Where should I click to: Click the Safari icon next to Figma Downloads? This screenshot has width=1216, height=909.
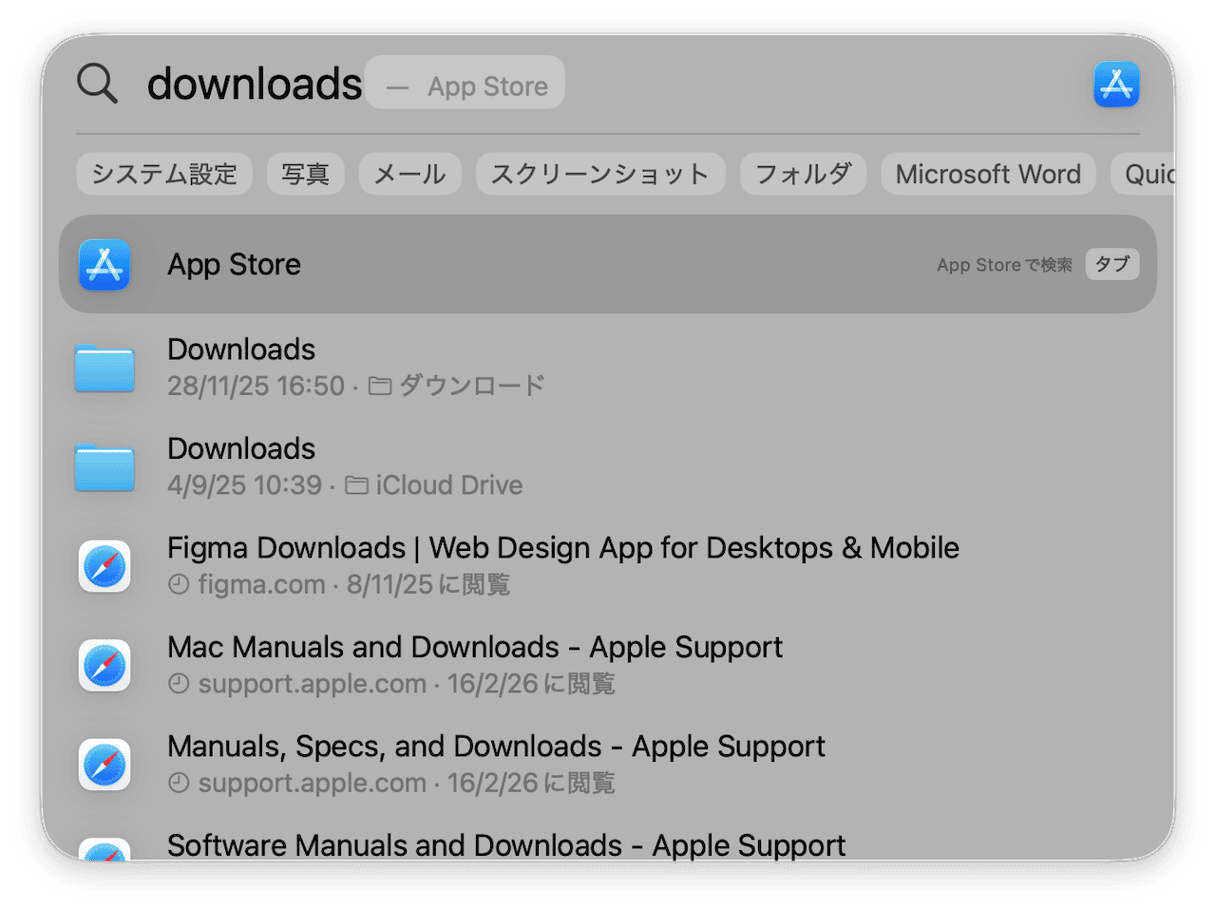tap(105, 566)
